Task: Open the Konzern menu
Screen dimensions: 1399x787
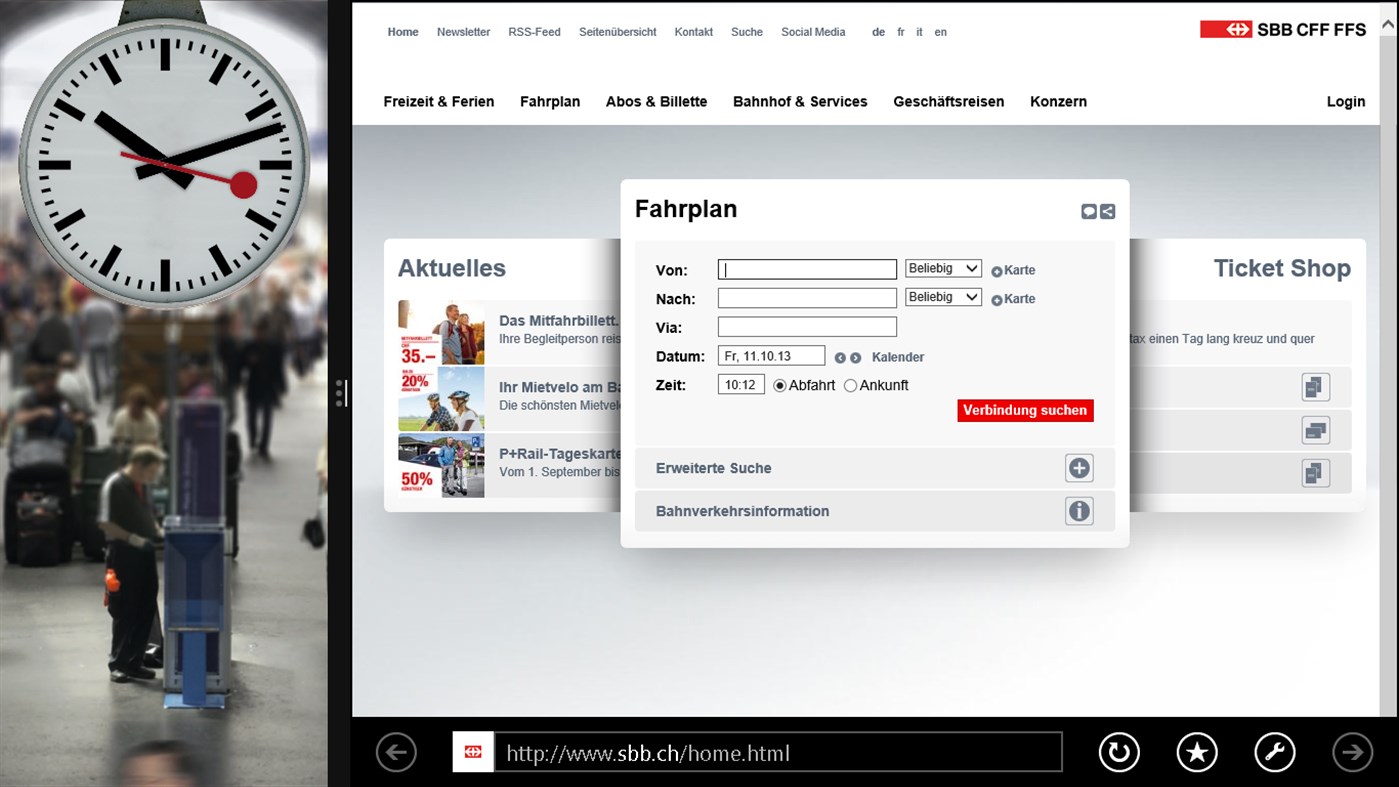Action: click(1058, 102)
